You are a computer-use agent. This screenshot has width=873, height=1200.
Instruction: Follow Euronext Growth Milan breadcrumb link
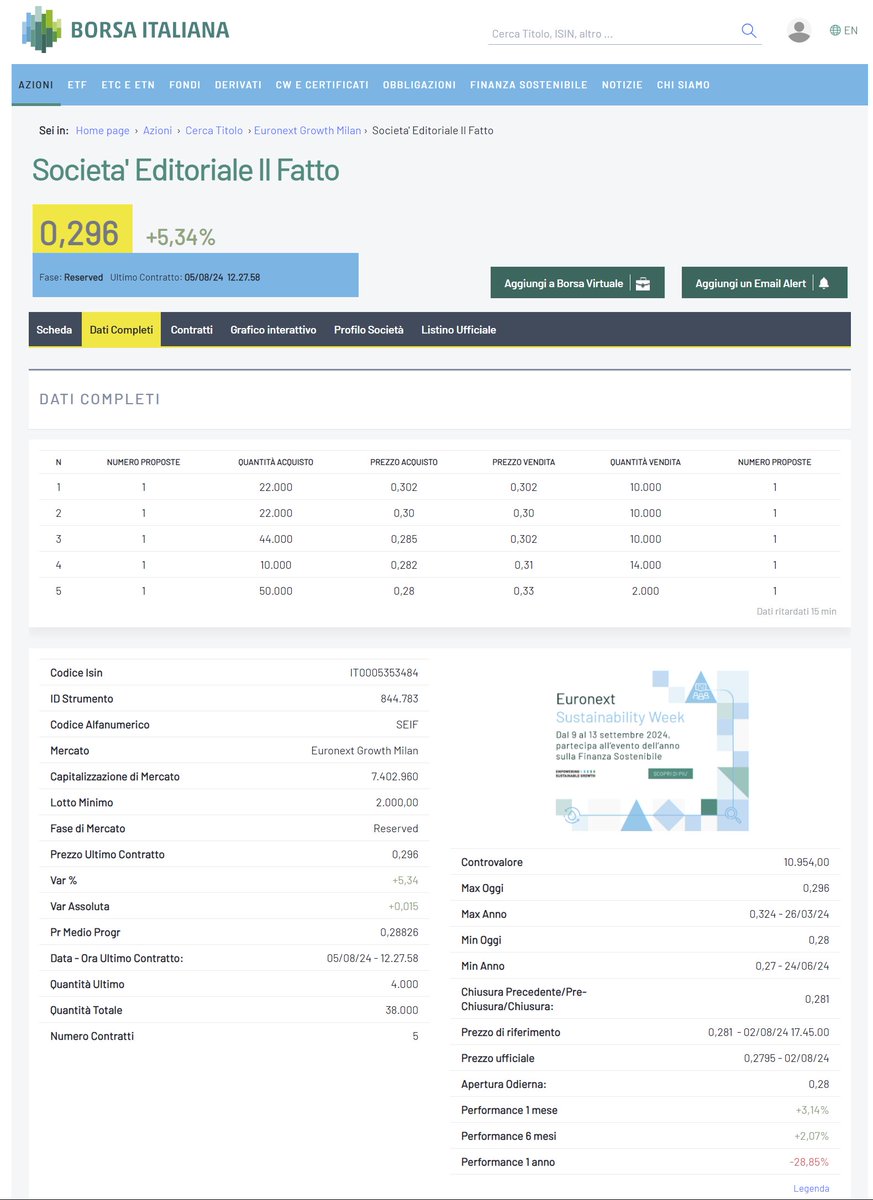(x=307, y=131)
